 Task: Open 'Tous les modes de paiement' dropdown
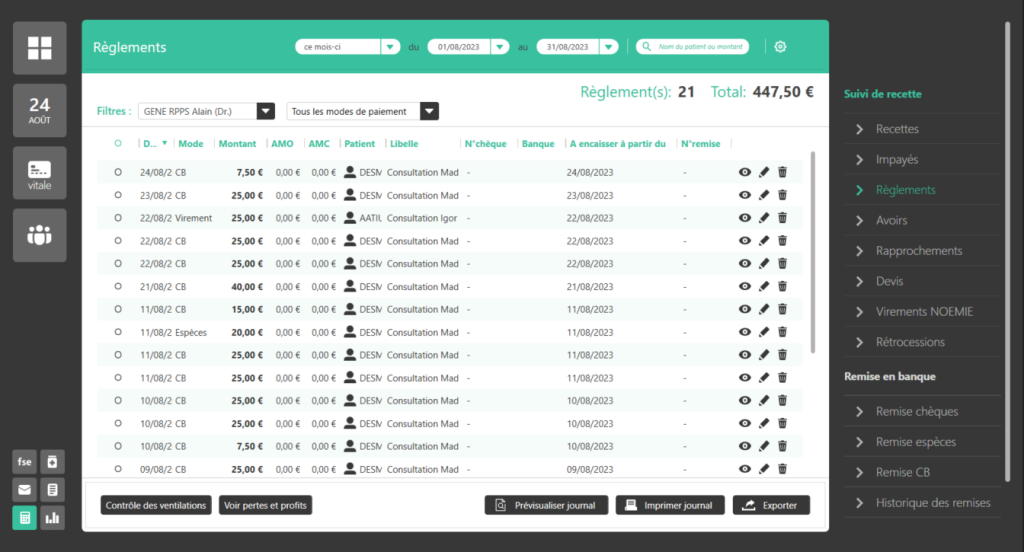tap(428, 111)
